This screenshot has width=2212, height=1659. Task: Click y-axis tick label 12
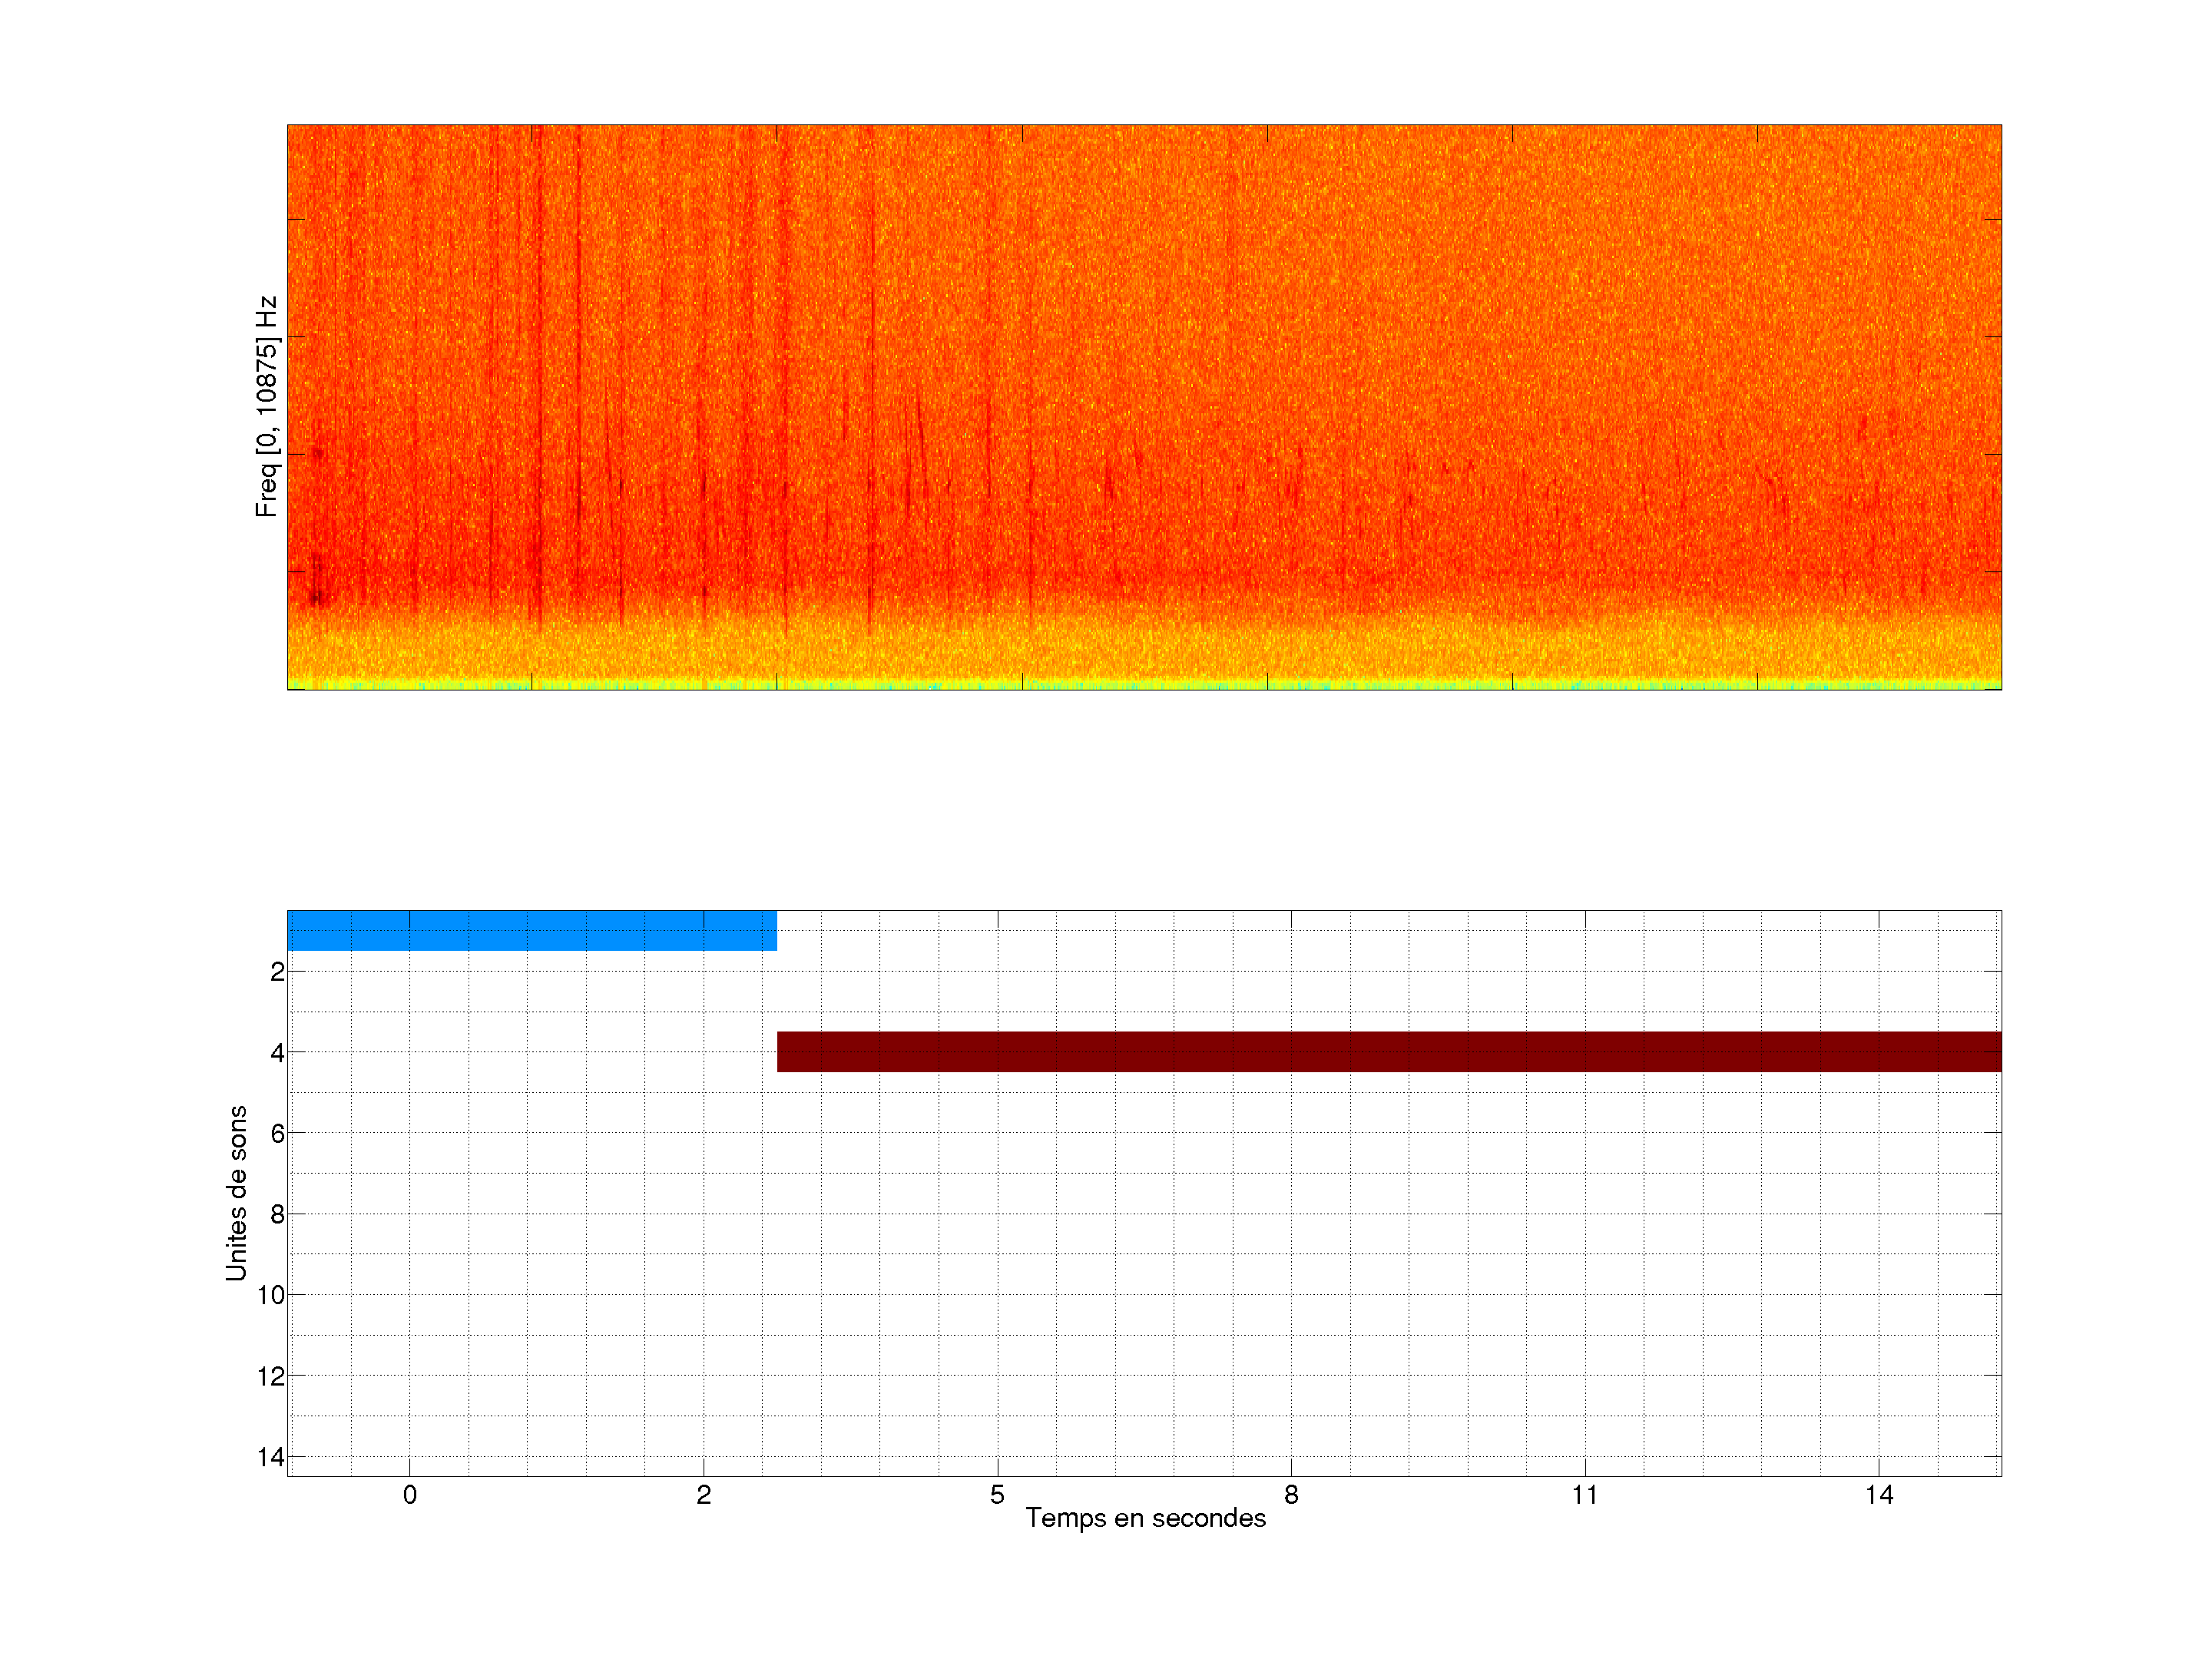[x=271, y=1377]
